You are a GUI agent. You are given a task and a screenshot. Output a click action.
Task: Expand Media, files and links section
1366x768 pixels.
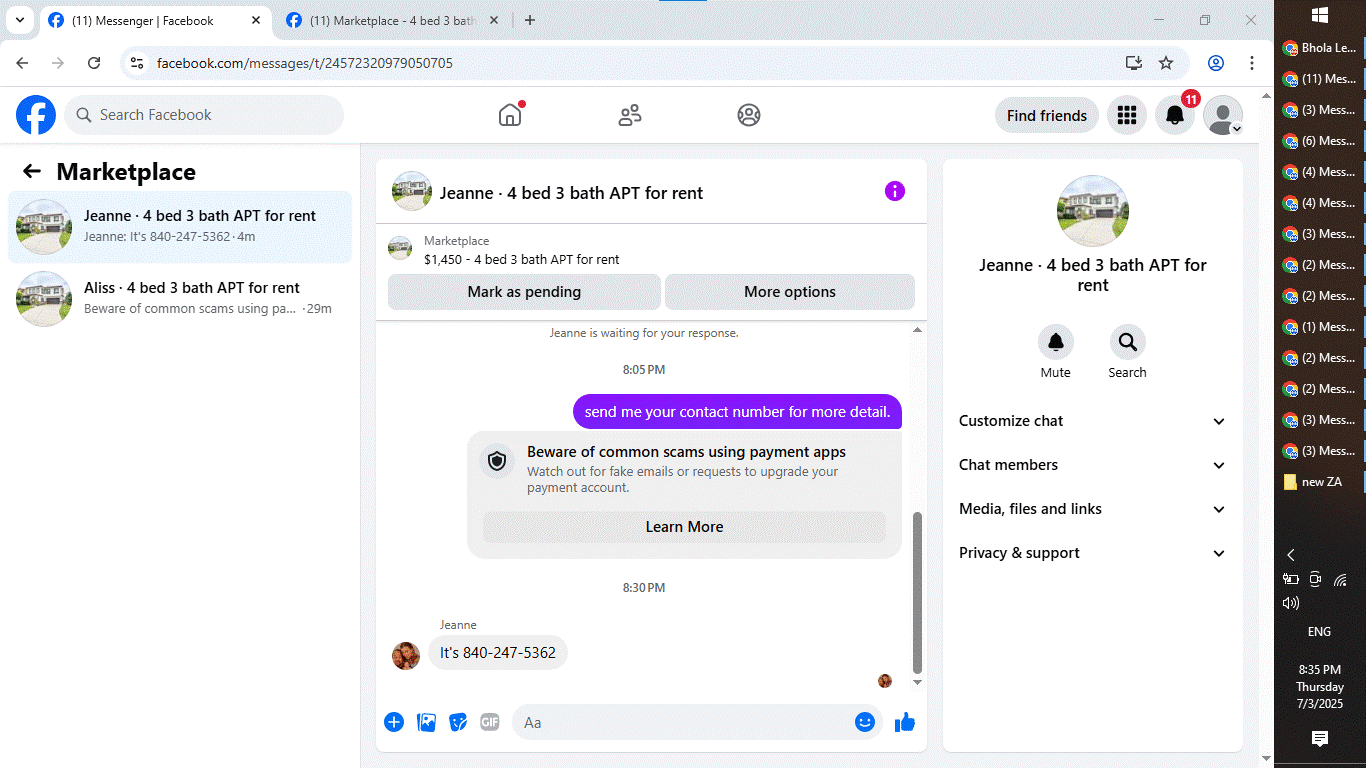pyautogui.click(x=1092, y=509)
